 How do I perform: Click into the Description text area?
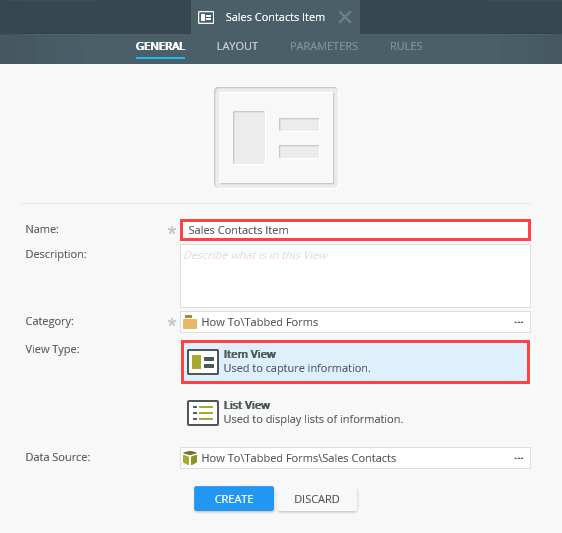(x=355, y=276)
